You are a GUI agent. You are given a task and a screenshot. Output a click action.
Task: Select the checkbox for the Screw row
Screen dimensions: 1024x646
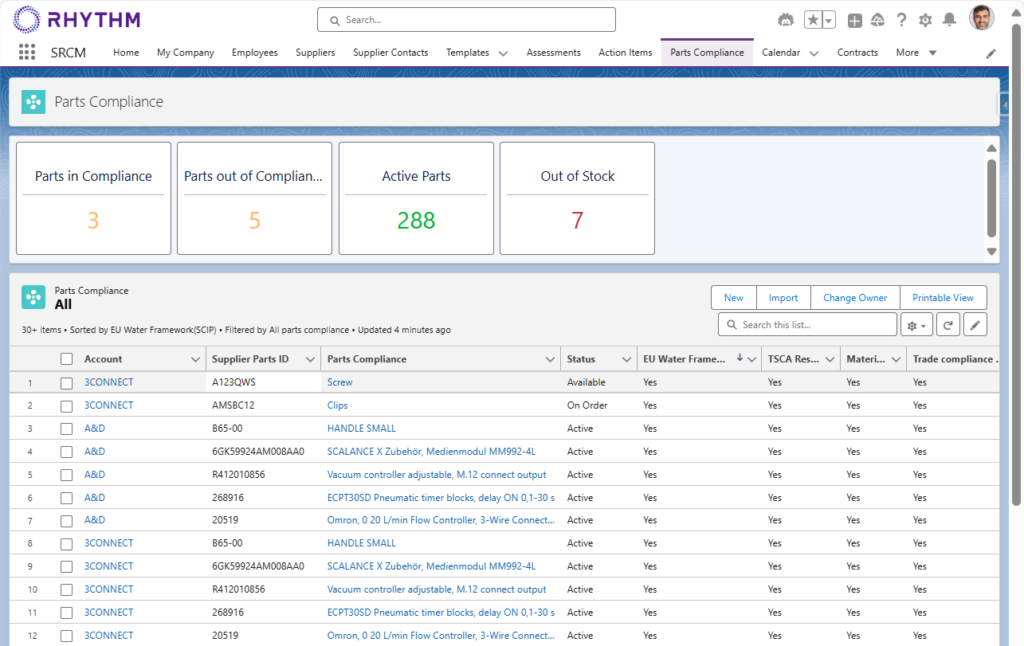(x=67, y=383)
